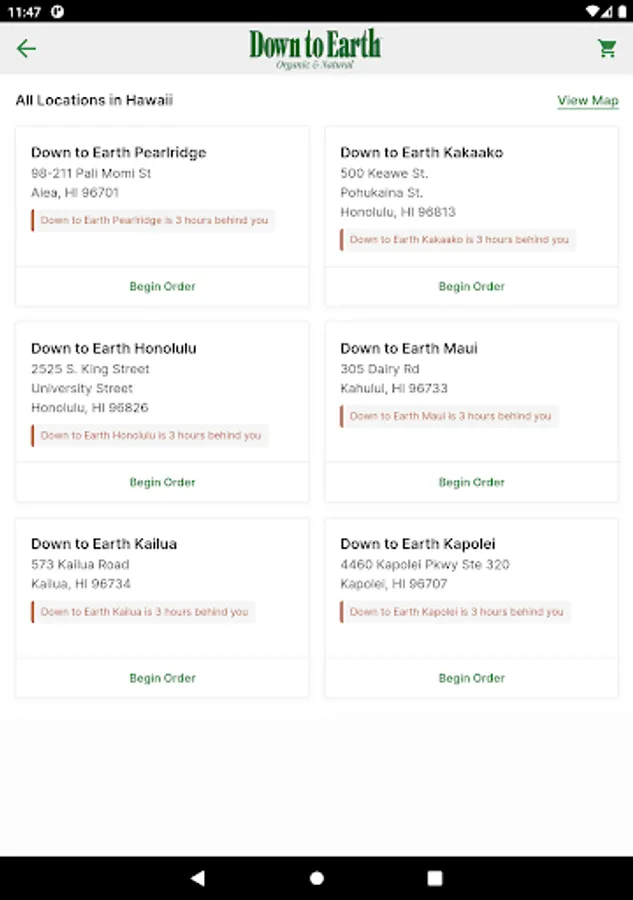Select the Down to Earth Honolulu title
This screenshot has width=633, height=900.
pyautogui.click(x=114, y=349)
